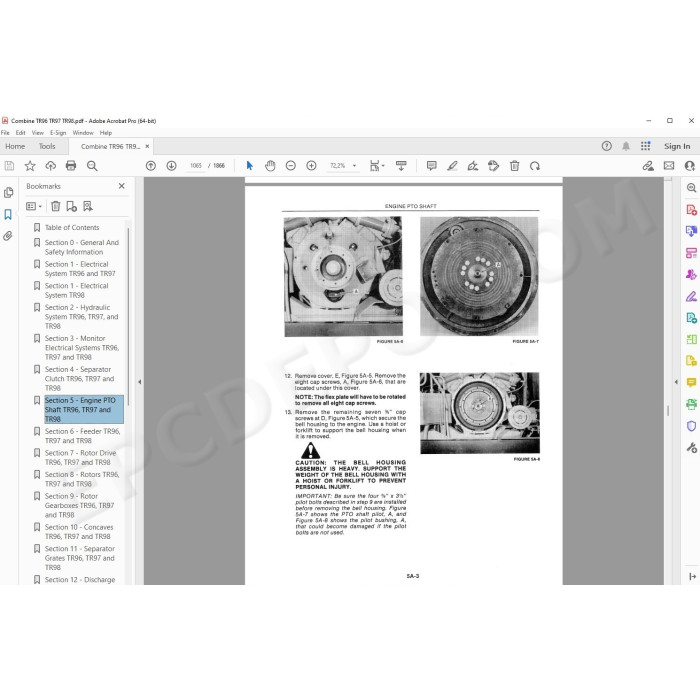Open Create PDF tool in right pane
The height and width of the screenshot is (700, 700).
click(691, 210)
